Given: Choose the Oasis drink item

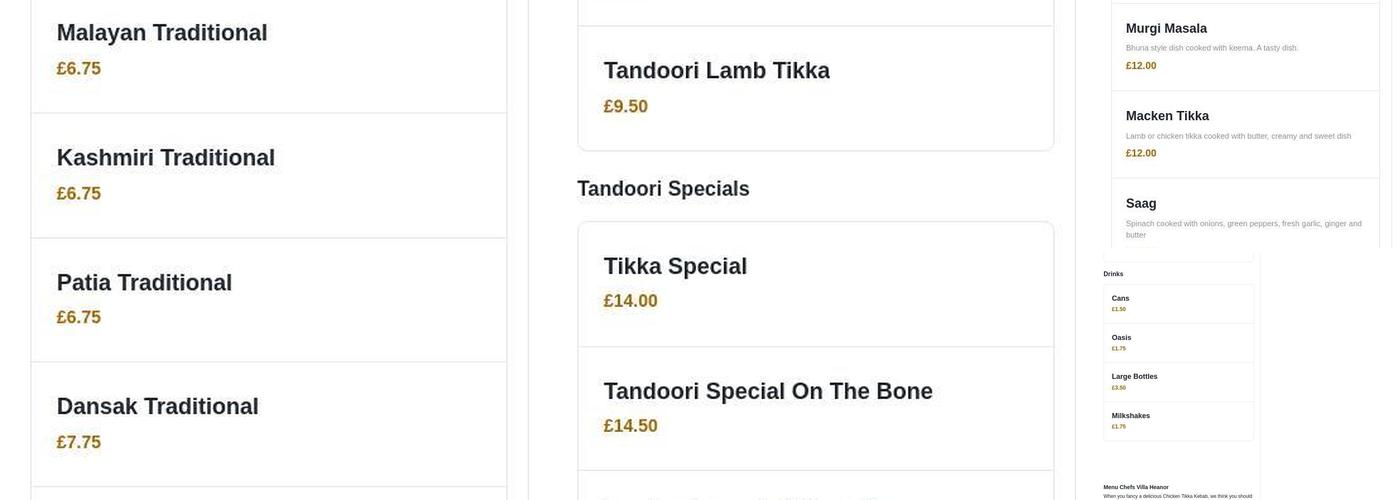Looking at the screenshot, I should click(x=1121, y=338).
